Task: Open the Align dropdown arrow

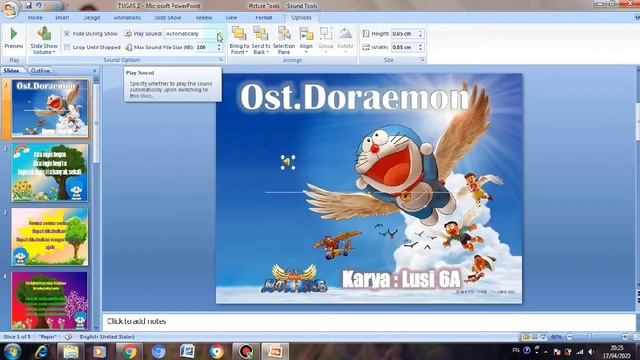Action: coord(306,52)
